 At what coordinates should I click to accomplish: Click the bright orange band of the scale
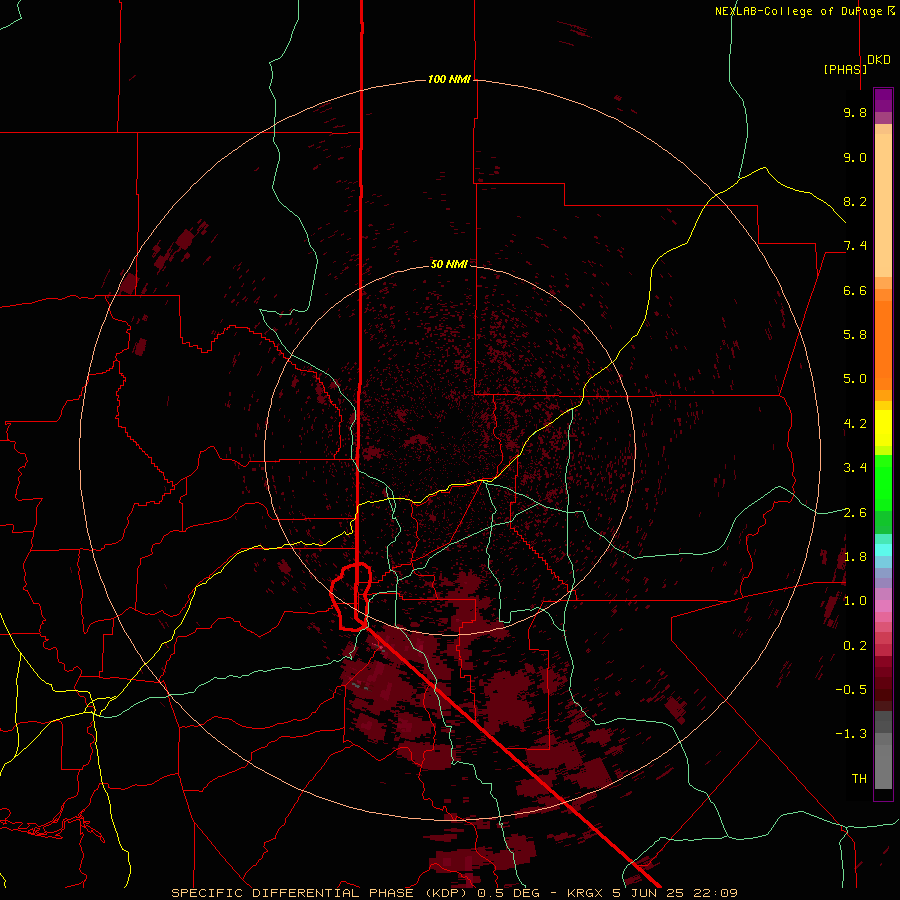click(x=883, y=344)
